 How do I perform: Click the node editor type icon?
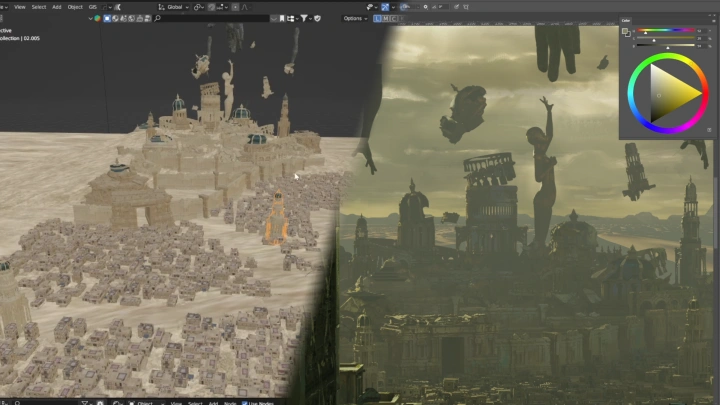(x=117, y=403)
